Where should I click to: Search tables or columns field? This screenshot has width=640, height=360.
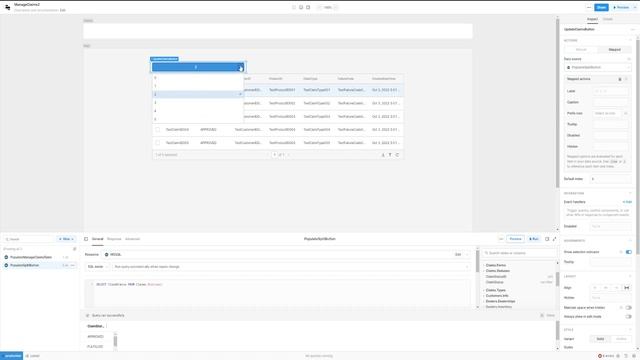[x=518, y=253]
